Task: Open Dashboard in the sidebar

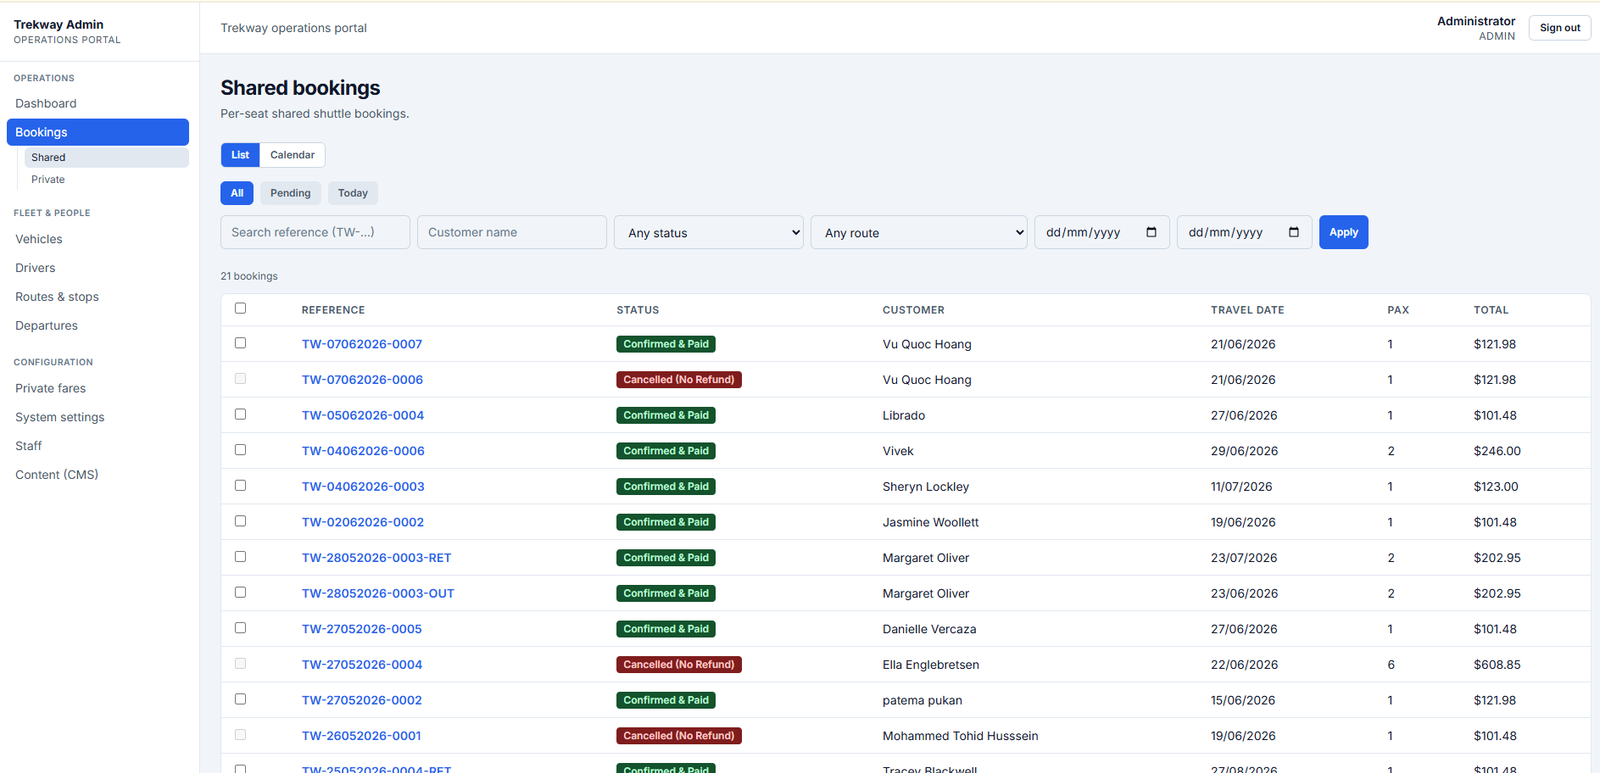Action: pyautogui.click(x=98, y=103)
